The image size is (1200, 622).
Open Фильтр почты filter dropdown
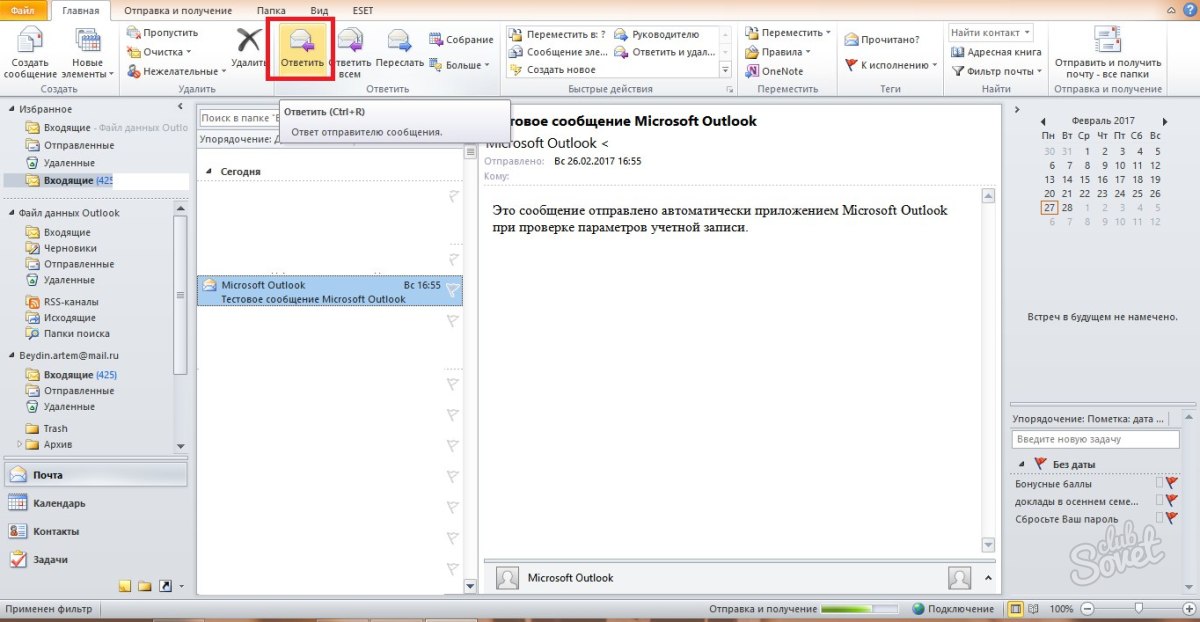tap(998, 71)
